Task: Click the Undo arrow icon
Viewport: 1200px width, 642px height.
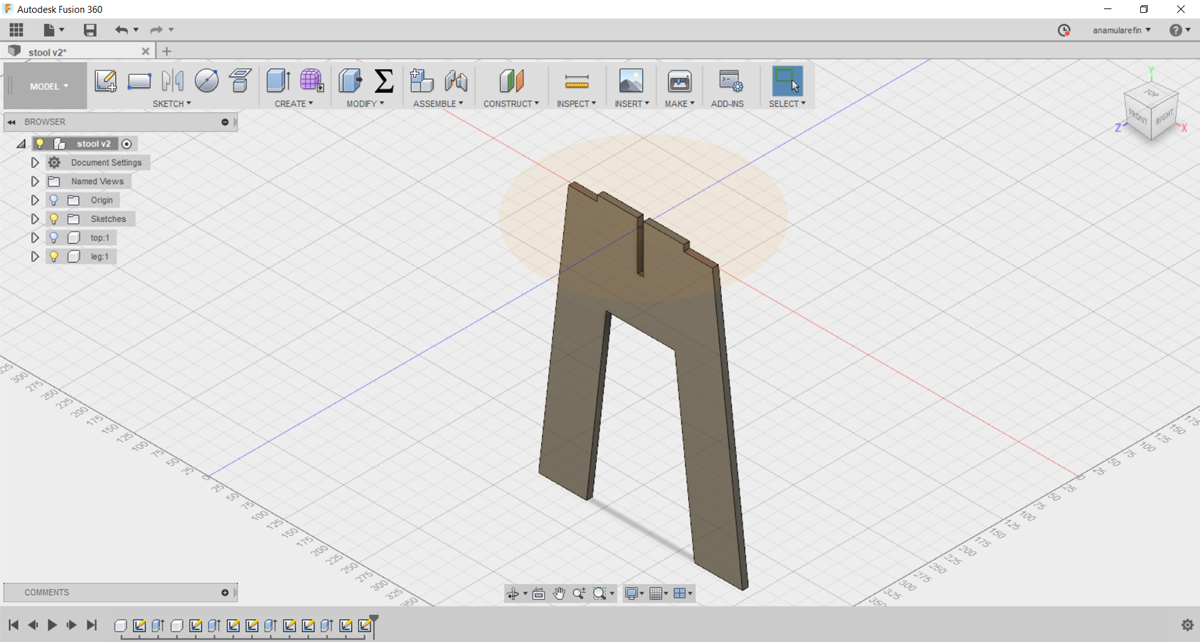Action: point(121,30)
